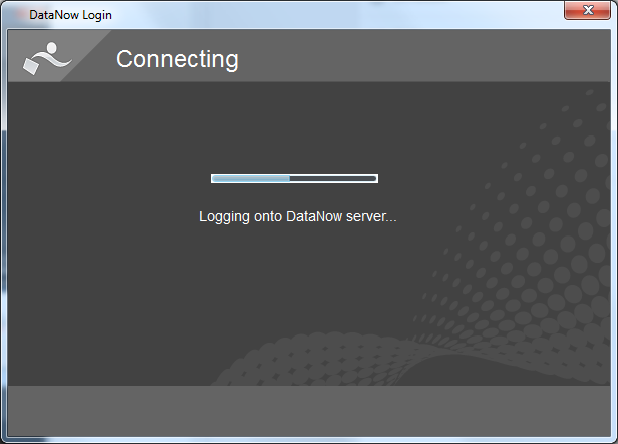Click the DataNow Login title text

71,15
